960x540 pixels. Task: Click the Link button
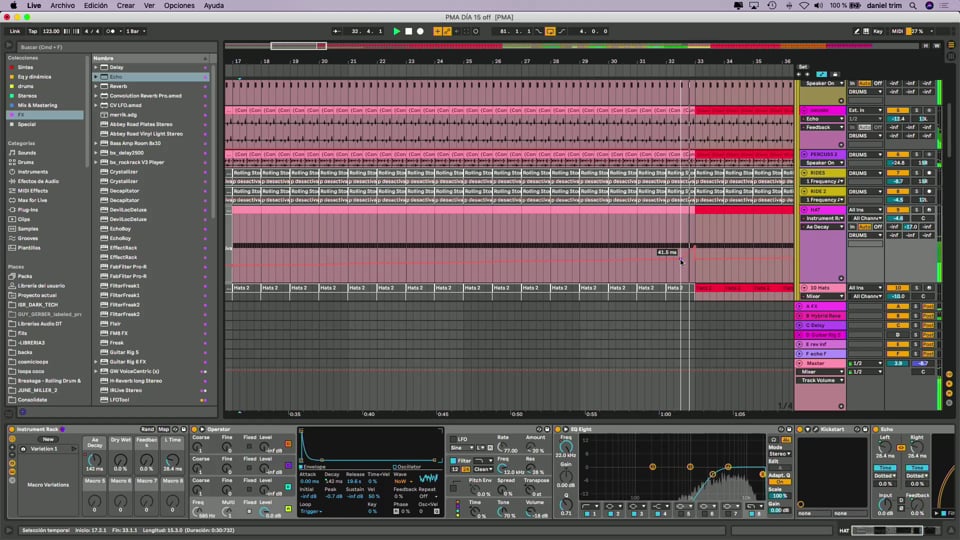coord(15,31)
